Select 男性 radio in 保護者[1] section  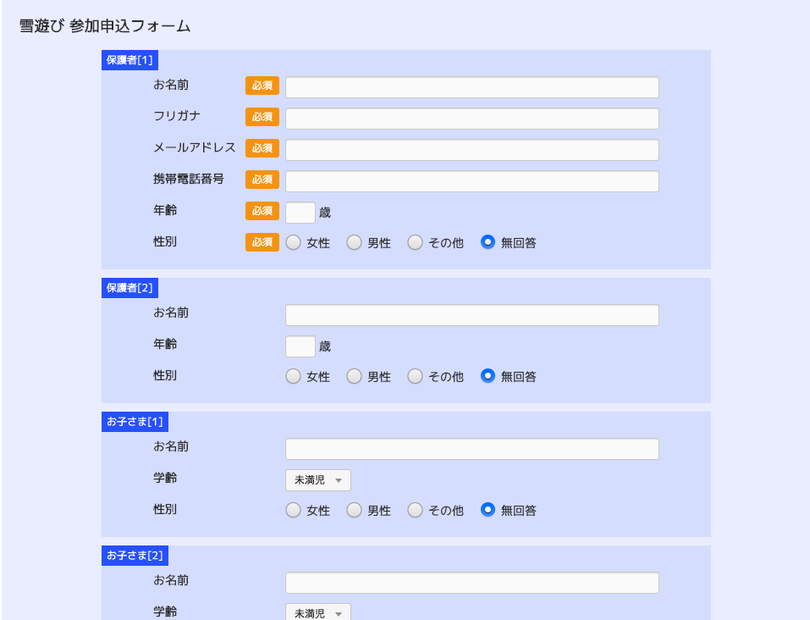[354, 242]
